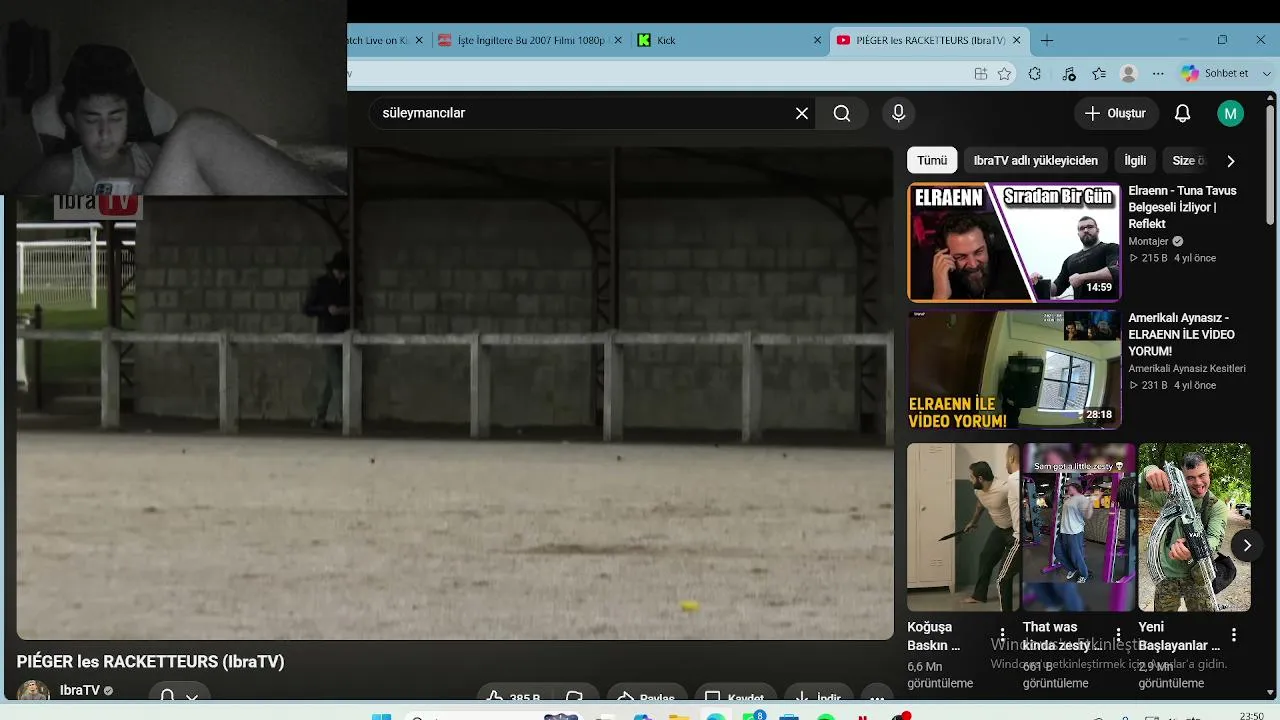Run the YouTube search with magnifier button
This screenshot has width=1280, height=720.
tap(842, 113)
